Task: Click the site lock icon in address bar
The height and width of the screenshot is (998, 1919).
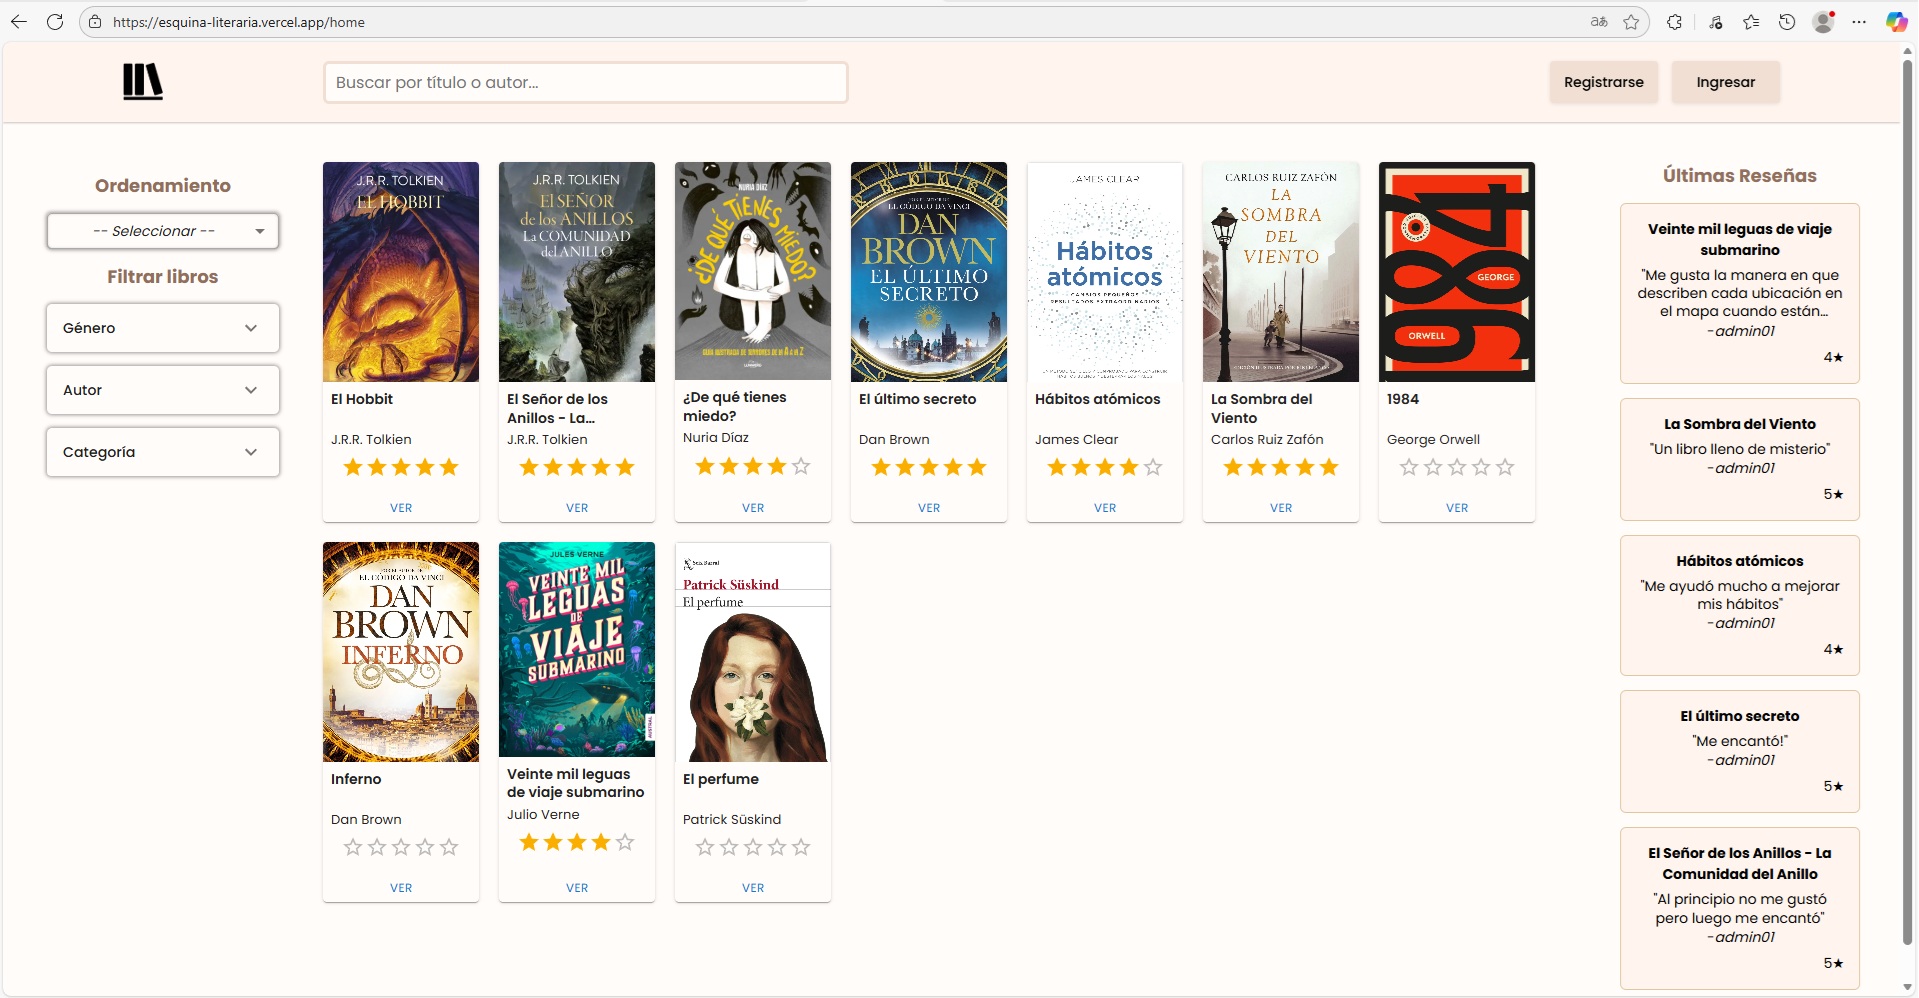Action: tap(95, 22)
